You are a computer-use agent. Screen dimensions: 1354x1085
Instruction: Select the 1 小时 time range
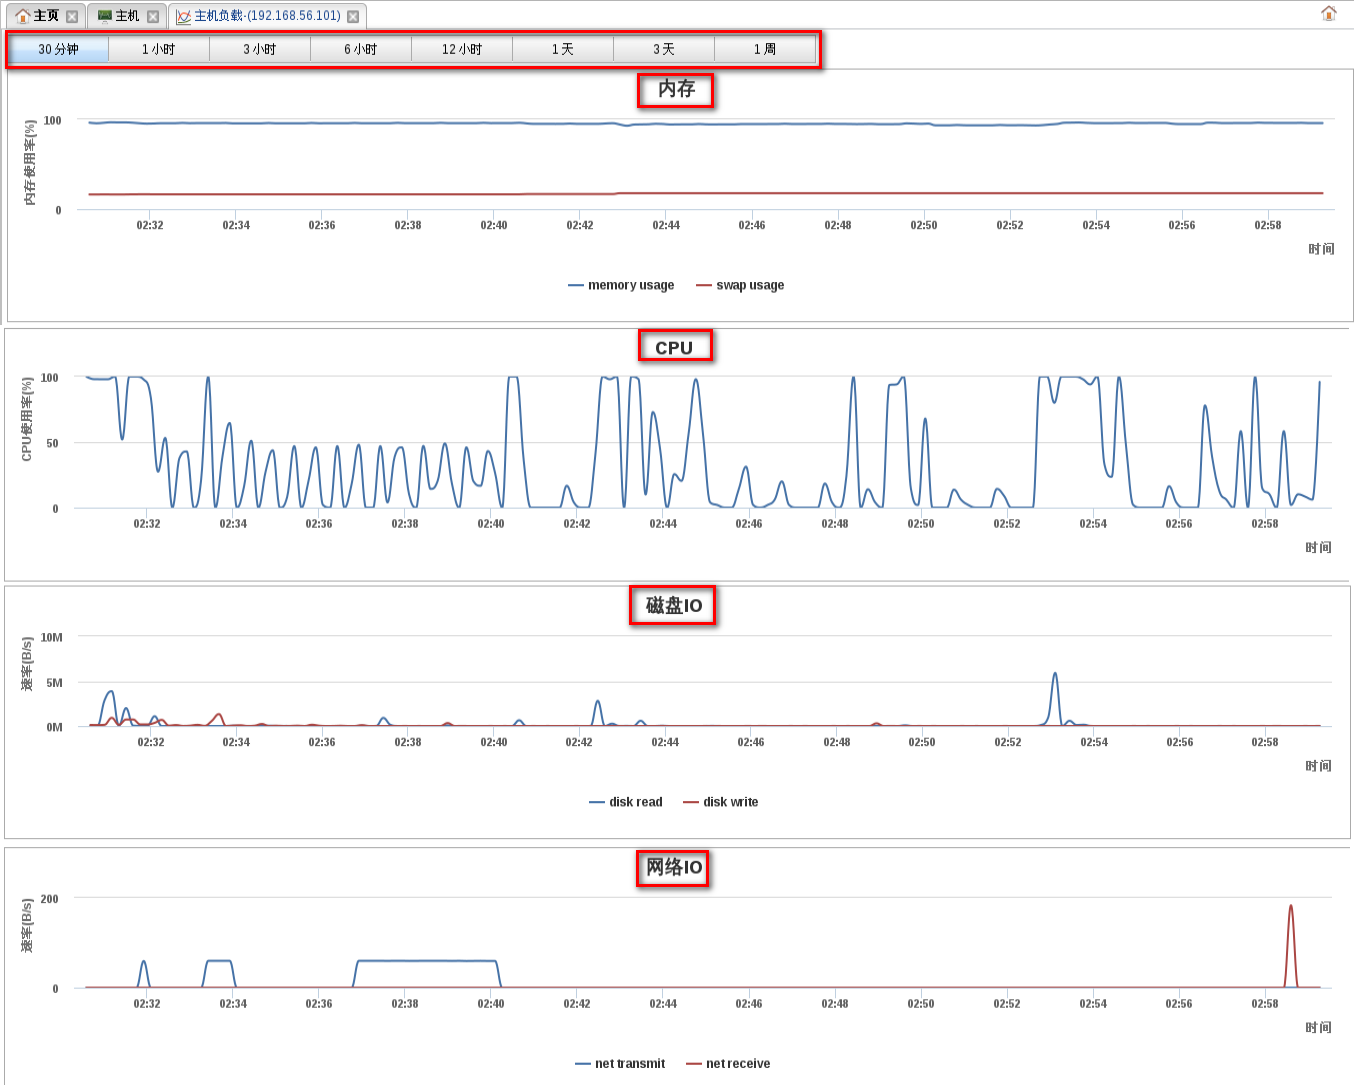click(x=158, y=49)
